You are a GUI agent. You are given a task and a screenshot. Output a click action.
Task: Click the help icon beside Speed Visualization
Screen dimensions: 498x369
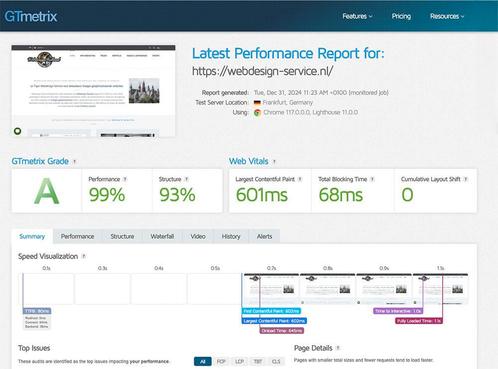click(84, 256)
